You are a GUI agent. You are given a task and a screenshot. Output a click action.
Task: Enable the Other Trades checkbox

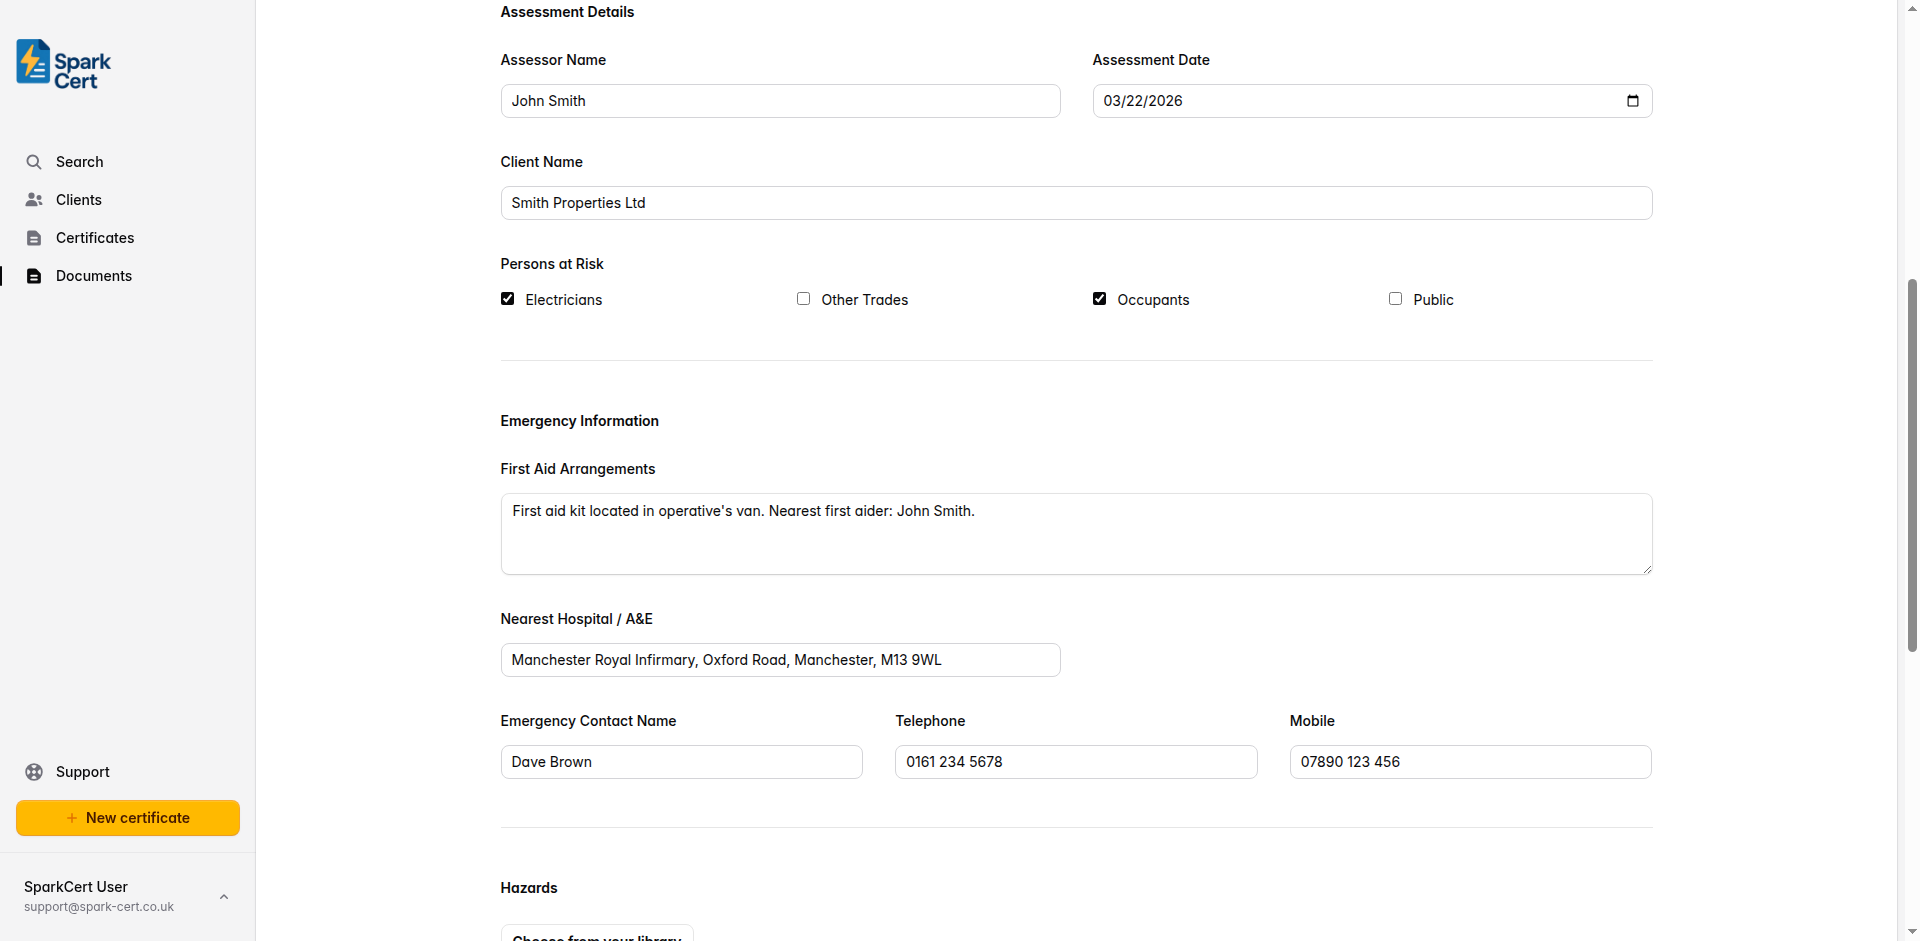point(803,298)
